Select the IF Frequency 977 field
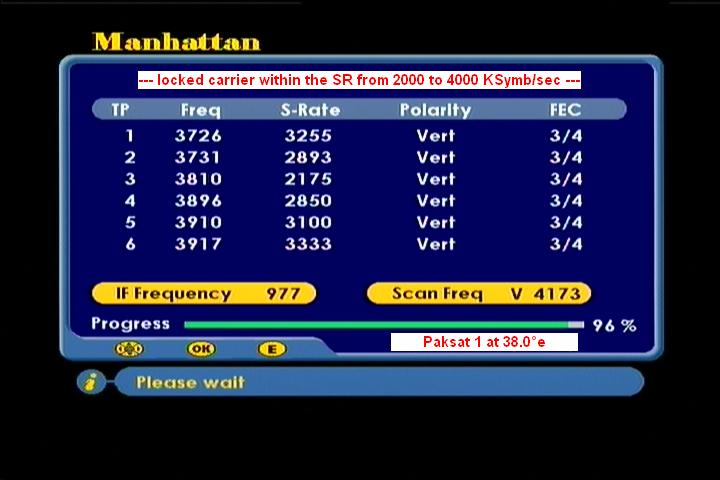The width and height of the screenshot is (720, 480). (x=203, y=293)
